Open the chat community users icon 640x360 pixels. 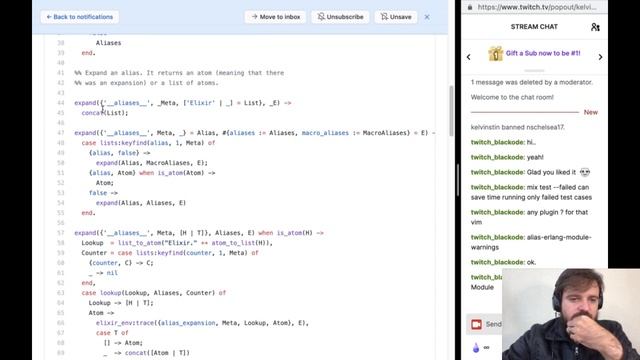click(x=595, y=27)
